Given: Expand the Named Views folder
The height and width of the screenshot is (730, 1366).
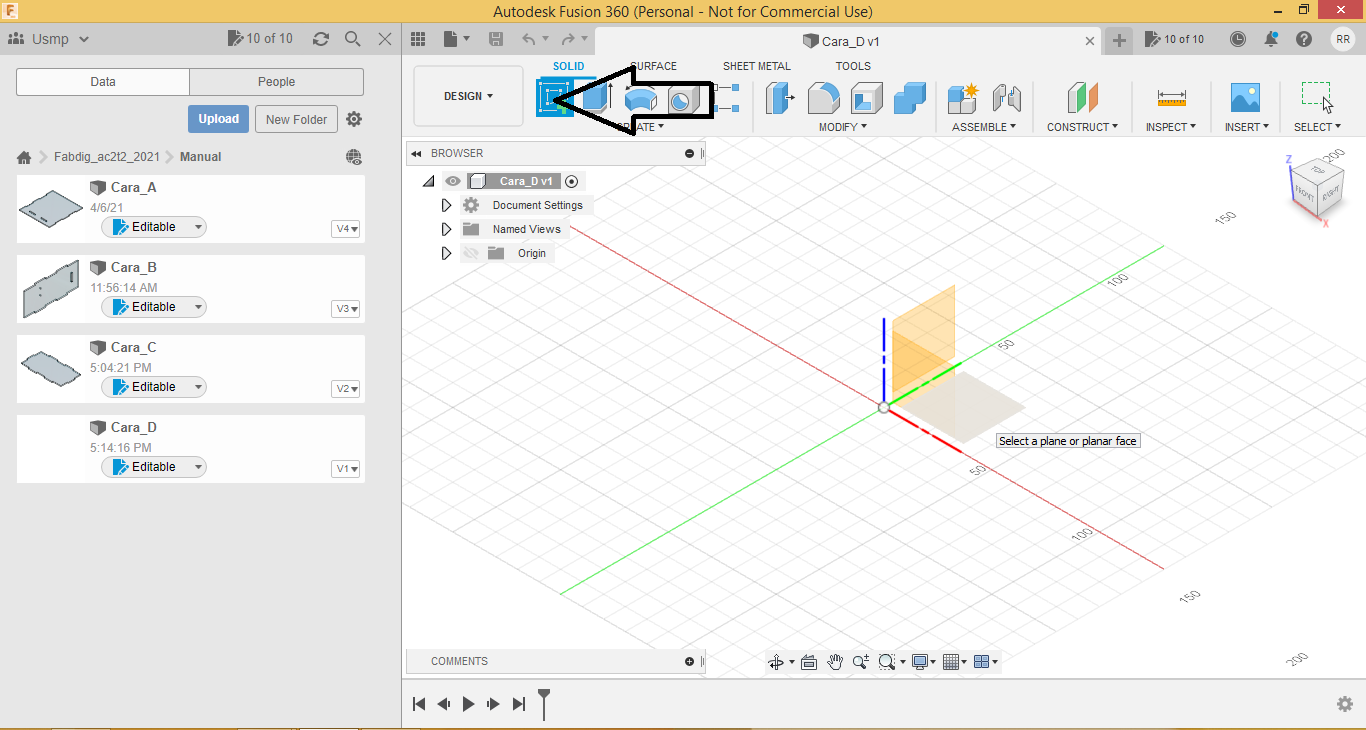Looking at the screenshot, I should click(446, 229).
